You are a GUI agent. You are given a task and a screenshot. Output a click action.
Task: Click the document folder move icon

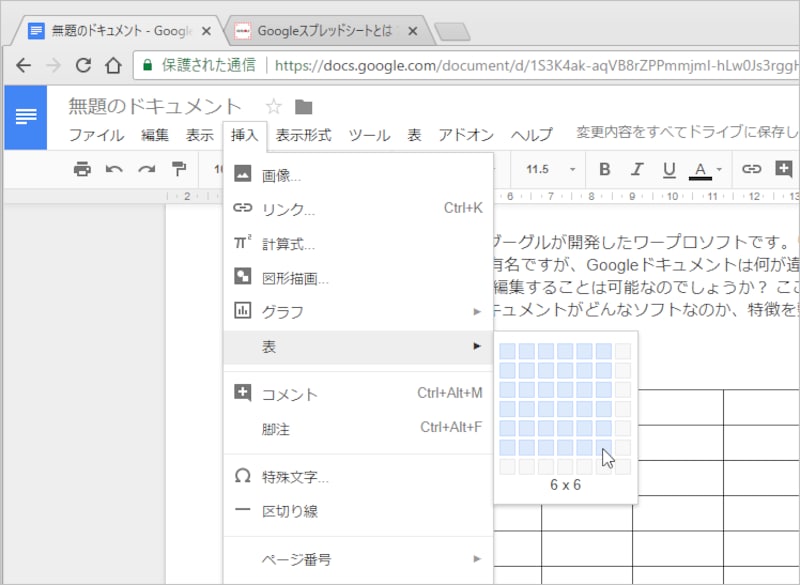click(x=303, y=105)
